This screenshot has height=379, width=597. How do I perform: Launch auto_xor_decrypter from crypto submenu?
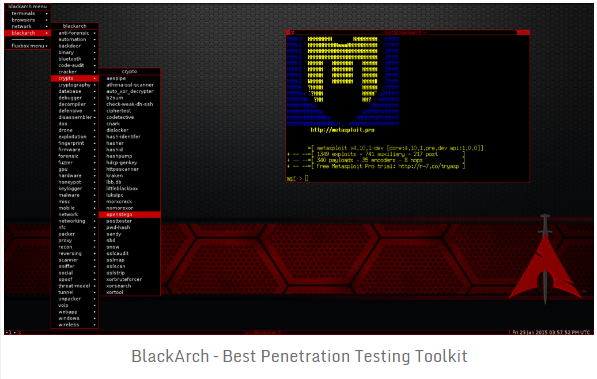tap(129, 91)
